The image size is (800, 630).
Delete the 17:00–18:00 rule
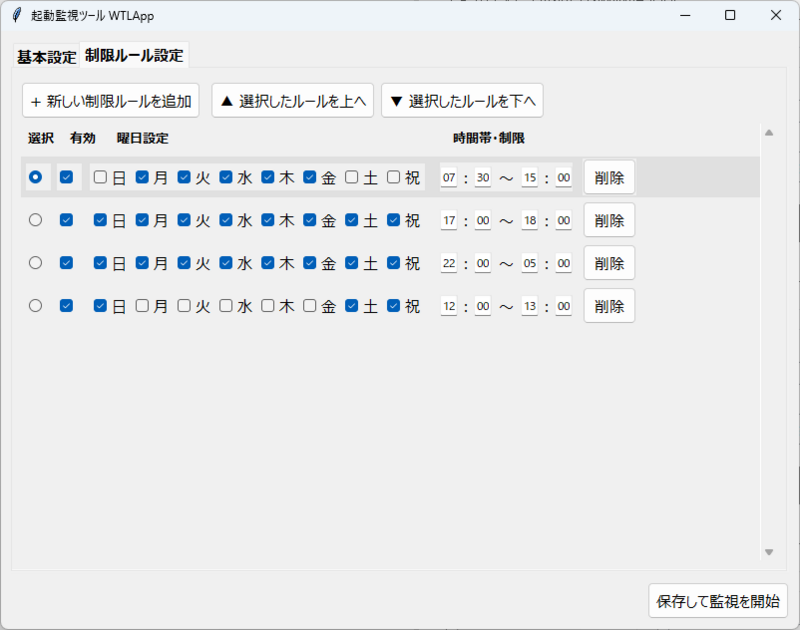coord(609,221)
